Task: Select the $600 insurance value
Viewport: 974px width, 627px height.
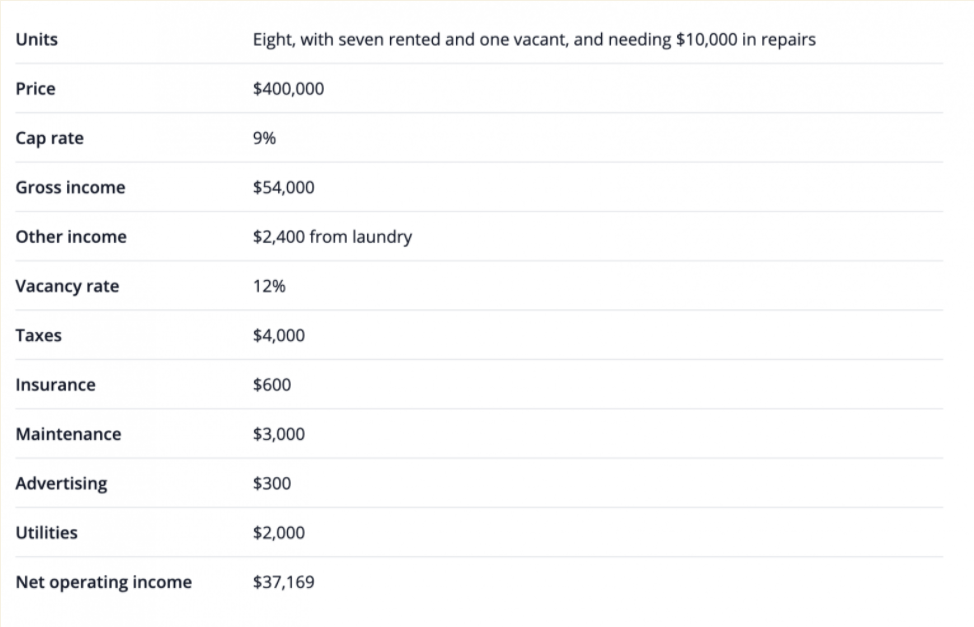Action: tap(272, 385)
